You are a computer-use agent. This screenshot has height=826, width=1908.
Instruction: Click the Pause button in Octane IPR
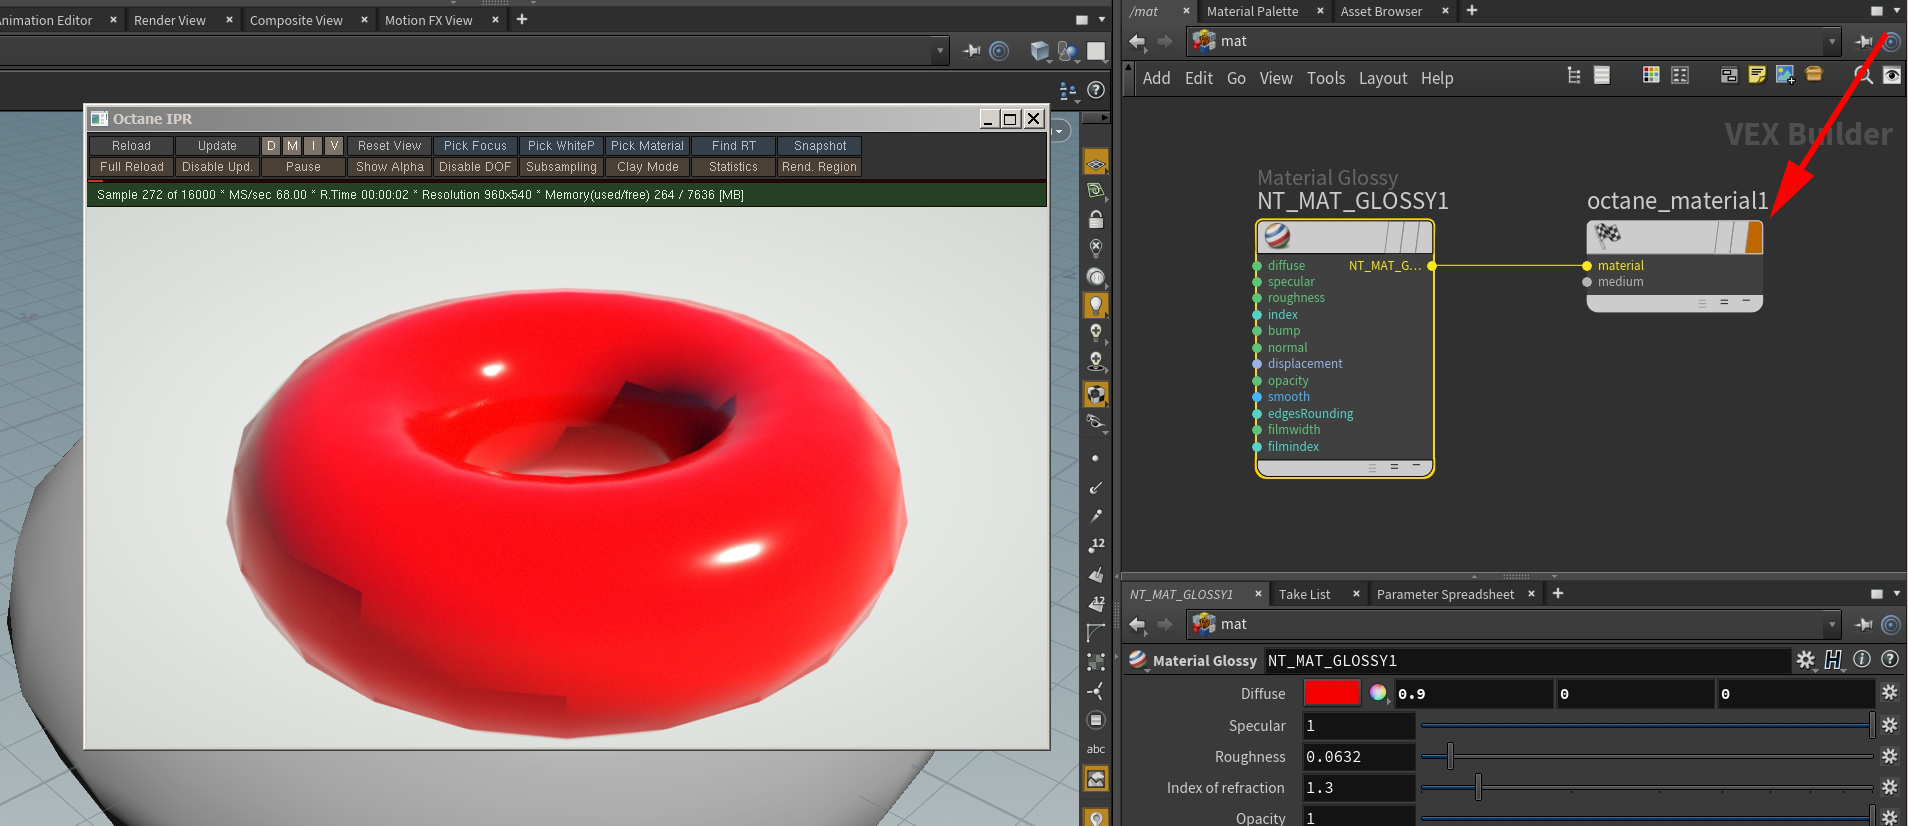pyautogui.click(x=303, y=167)
